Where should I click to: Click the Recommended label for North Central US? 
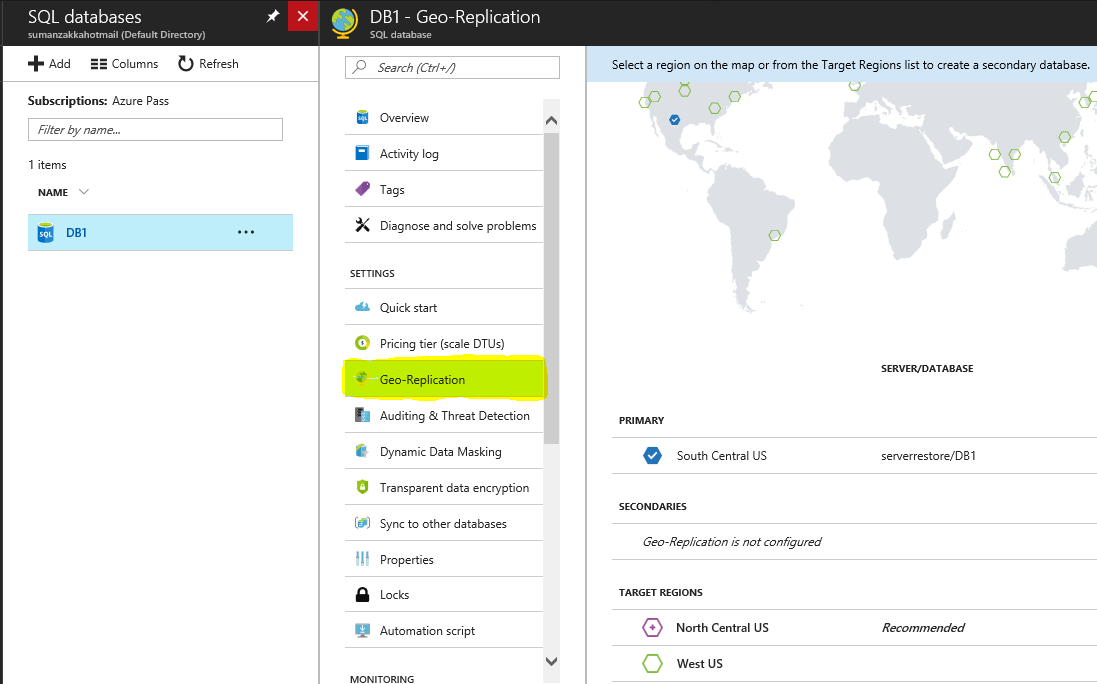point(923,627)
